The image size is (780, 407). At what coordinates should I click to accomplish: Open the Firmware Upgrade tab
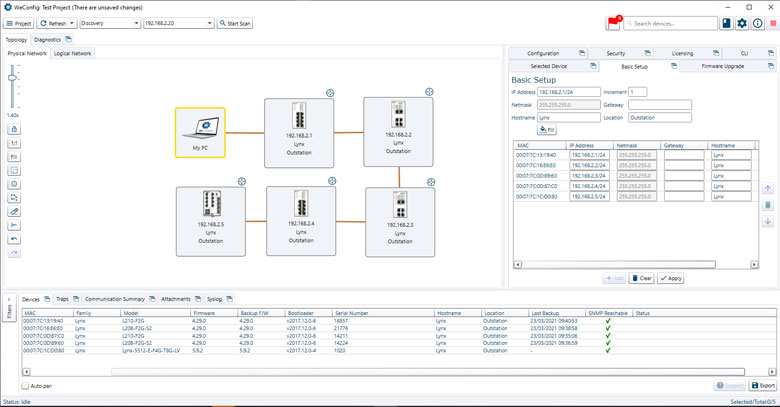[x=723, y=66]
